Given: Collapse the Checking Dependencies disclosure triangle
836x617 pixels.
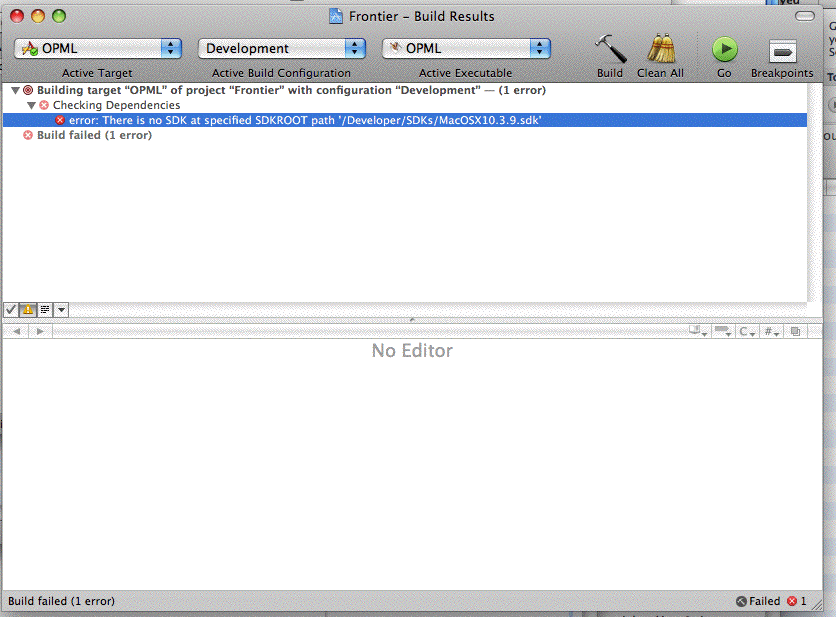Looking at the screenshot, I should (x=31, y=105).
